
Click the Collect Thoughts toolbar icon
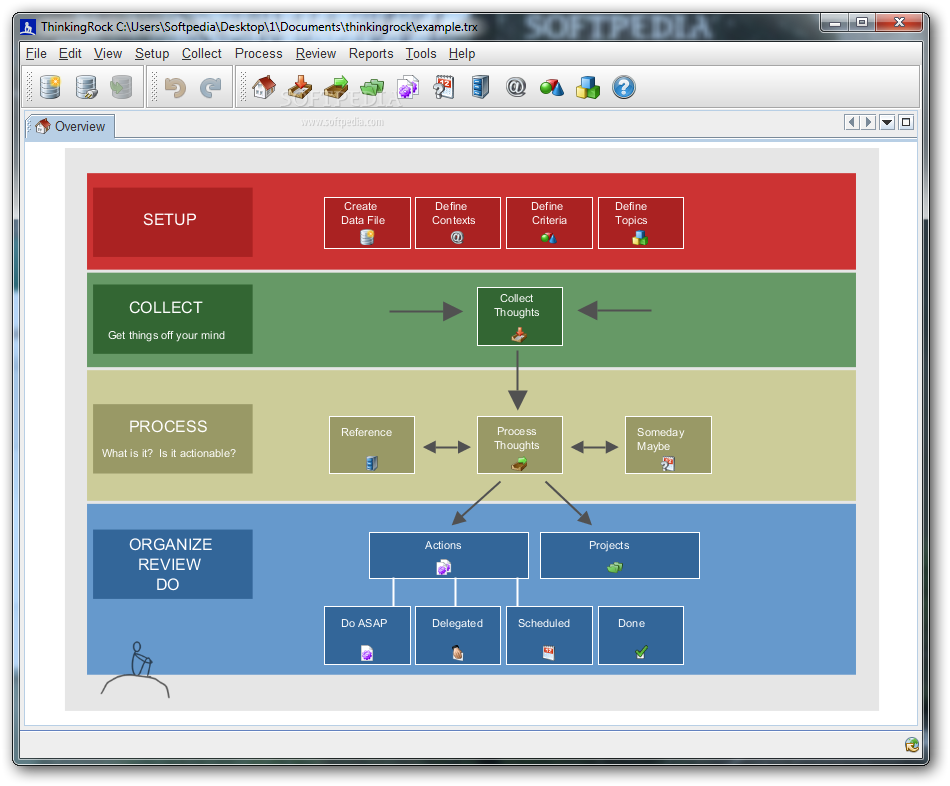pos(299,87)
